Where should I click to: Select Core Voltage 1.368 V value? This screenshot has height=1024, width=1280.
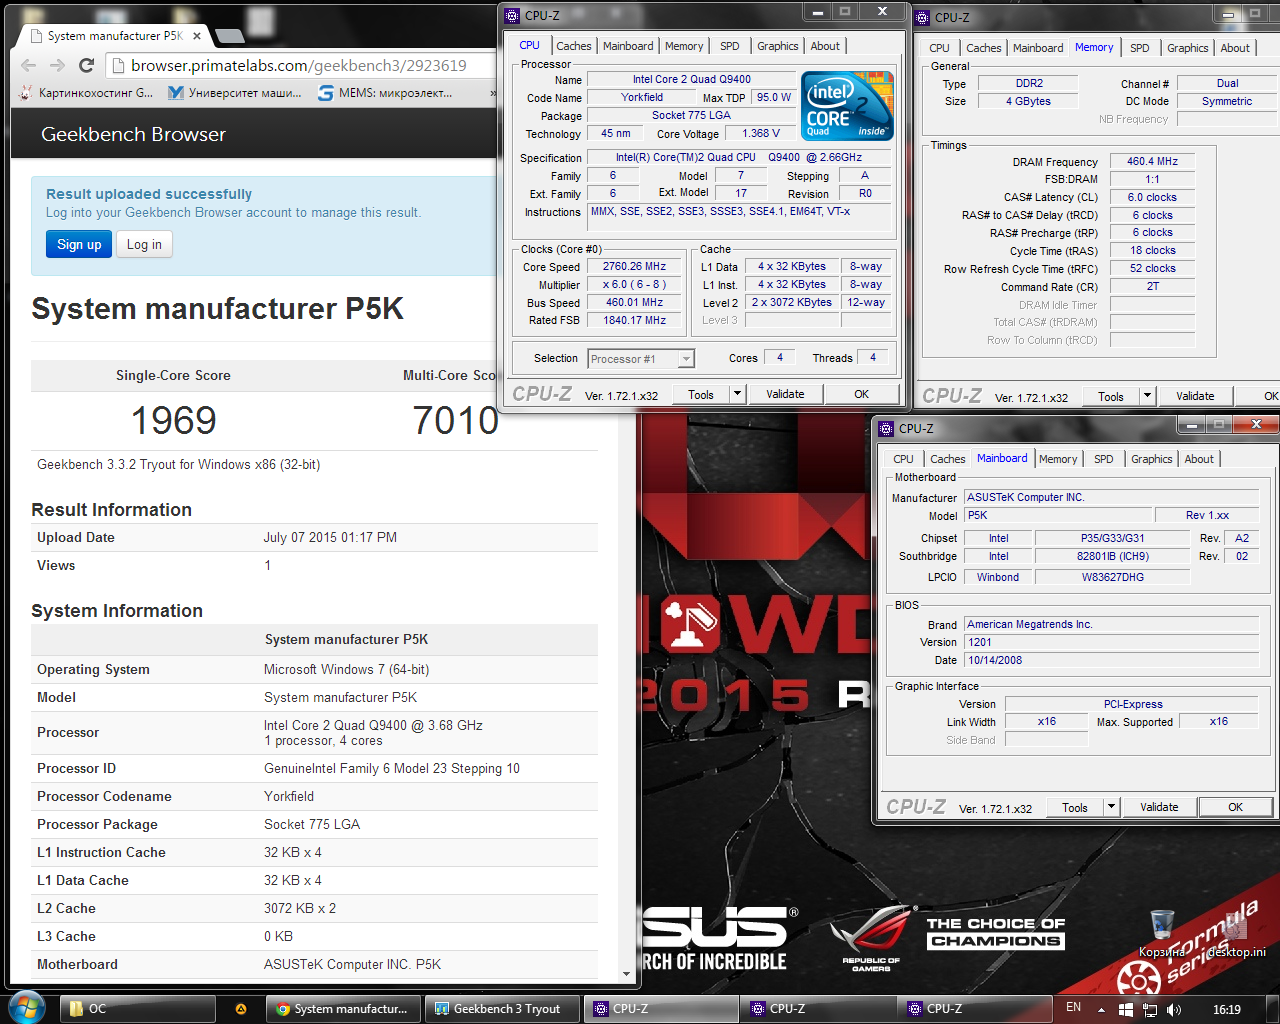(761, 133)
